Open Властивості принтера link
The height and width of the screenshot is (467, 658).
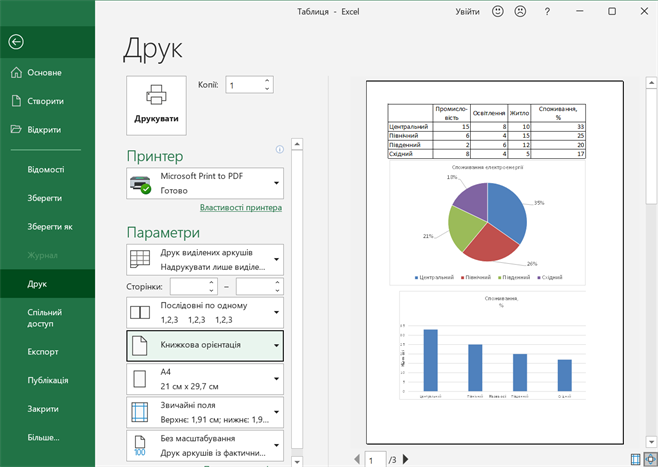(x=240, y=208)
